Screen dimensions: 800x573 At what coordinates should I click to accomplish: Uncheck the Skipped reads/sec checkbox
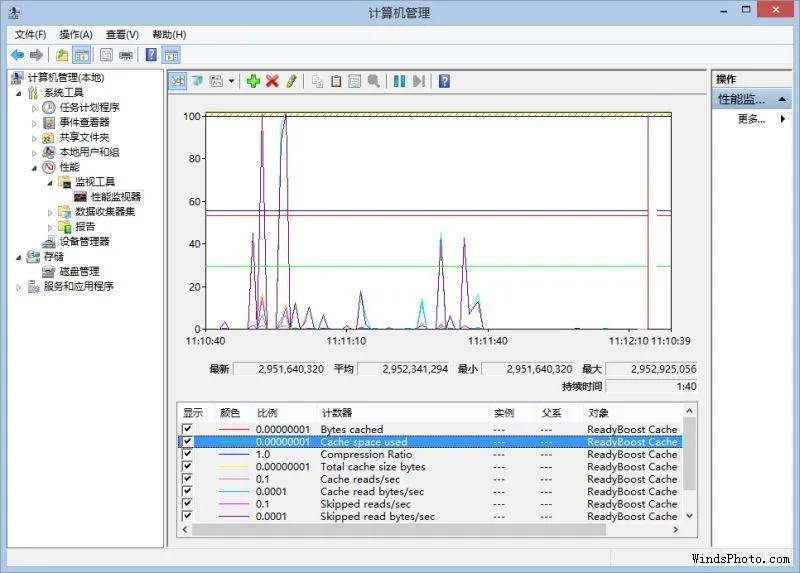187,503
